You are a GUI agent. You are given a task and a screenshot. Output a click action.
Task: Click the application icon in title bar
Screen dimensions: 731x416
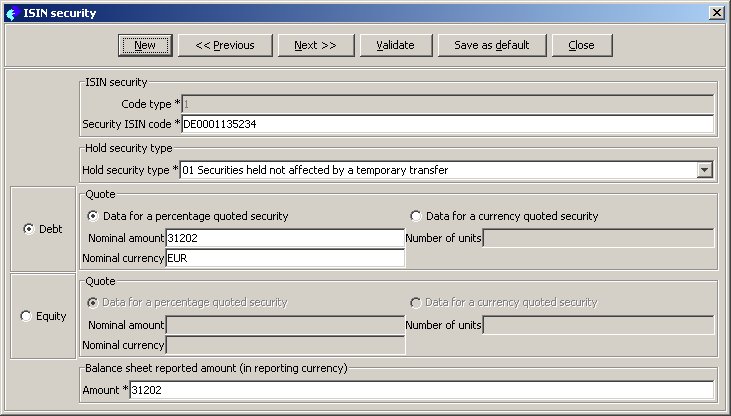click(x=11, y=12)
